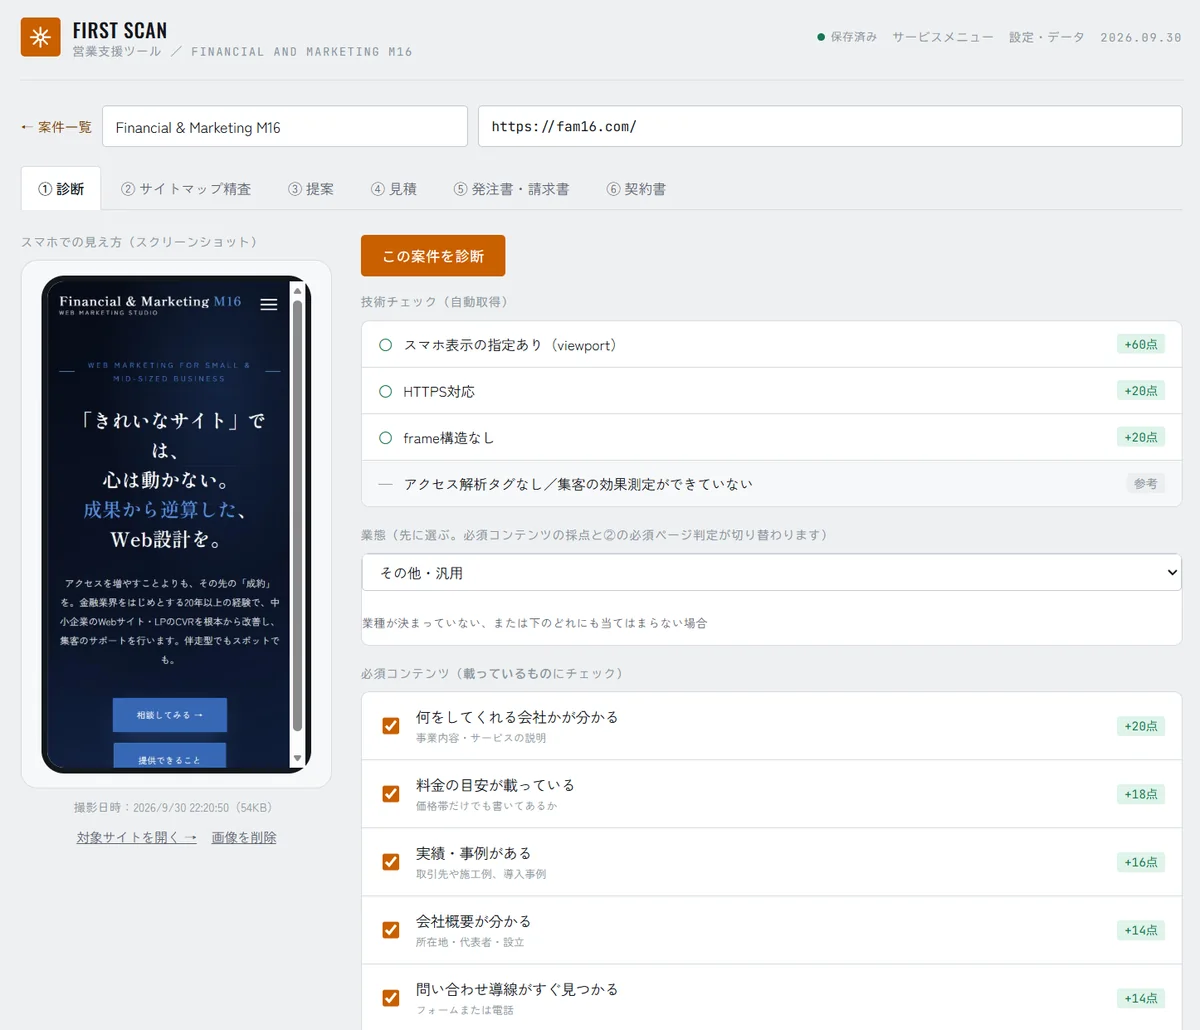Toggle 何をしてくれる会社かが分かる checkbox

pos(391,726)
